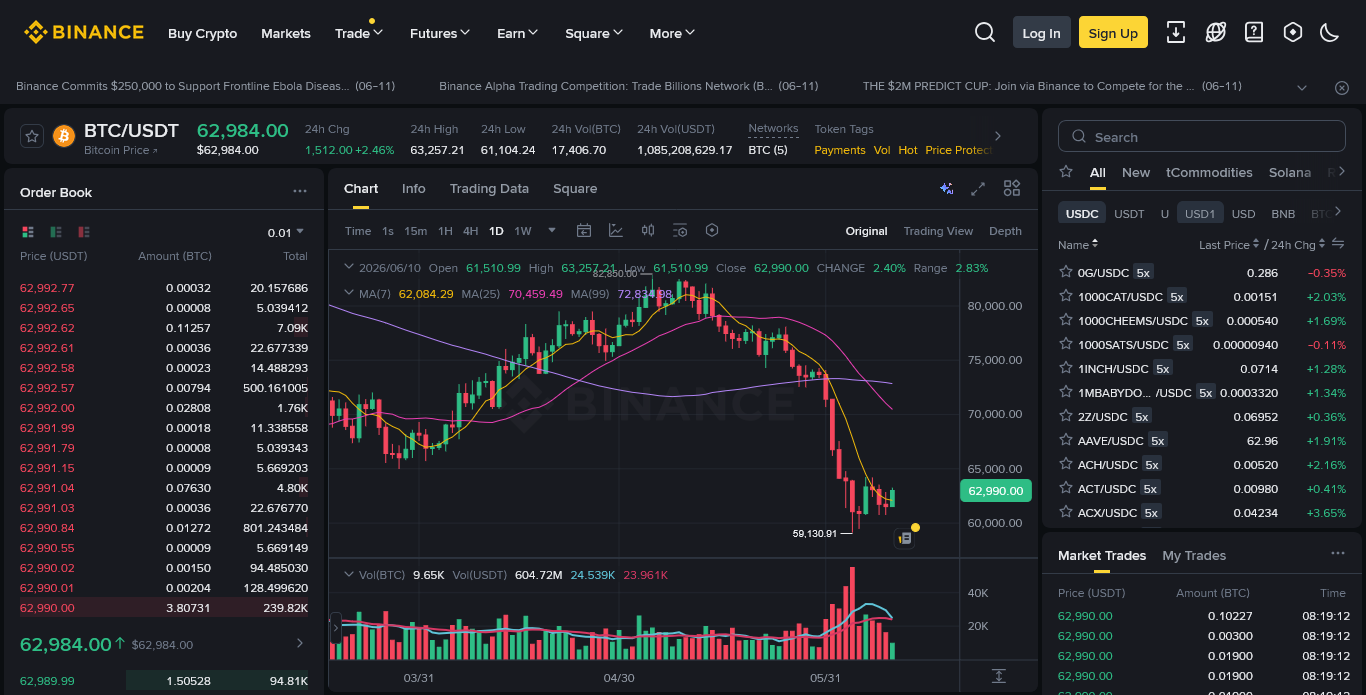Open the 0.01 price grouping dropdown
1366x695 pixels.
click(286, 232)
